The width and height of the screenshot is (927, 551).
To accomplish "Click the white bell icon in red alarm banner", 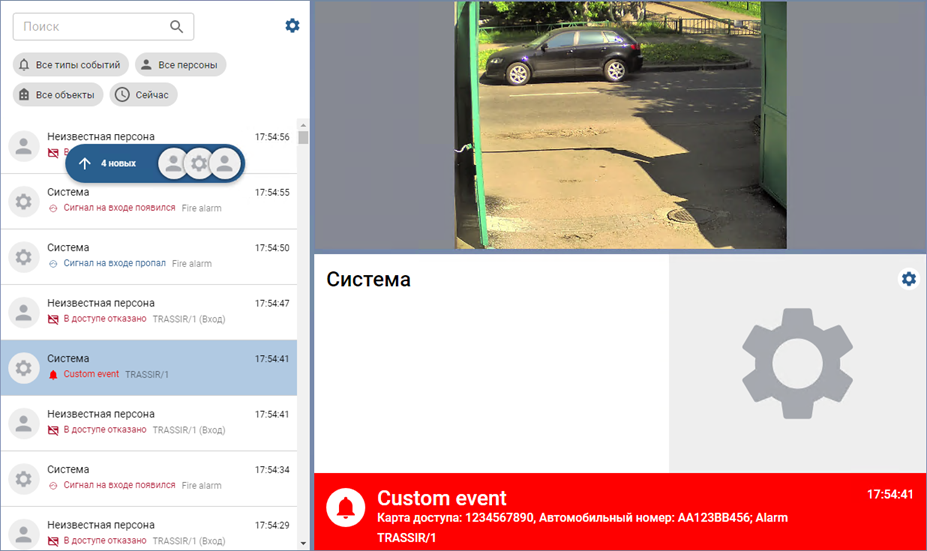I will [345, 509].
